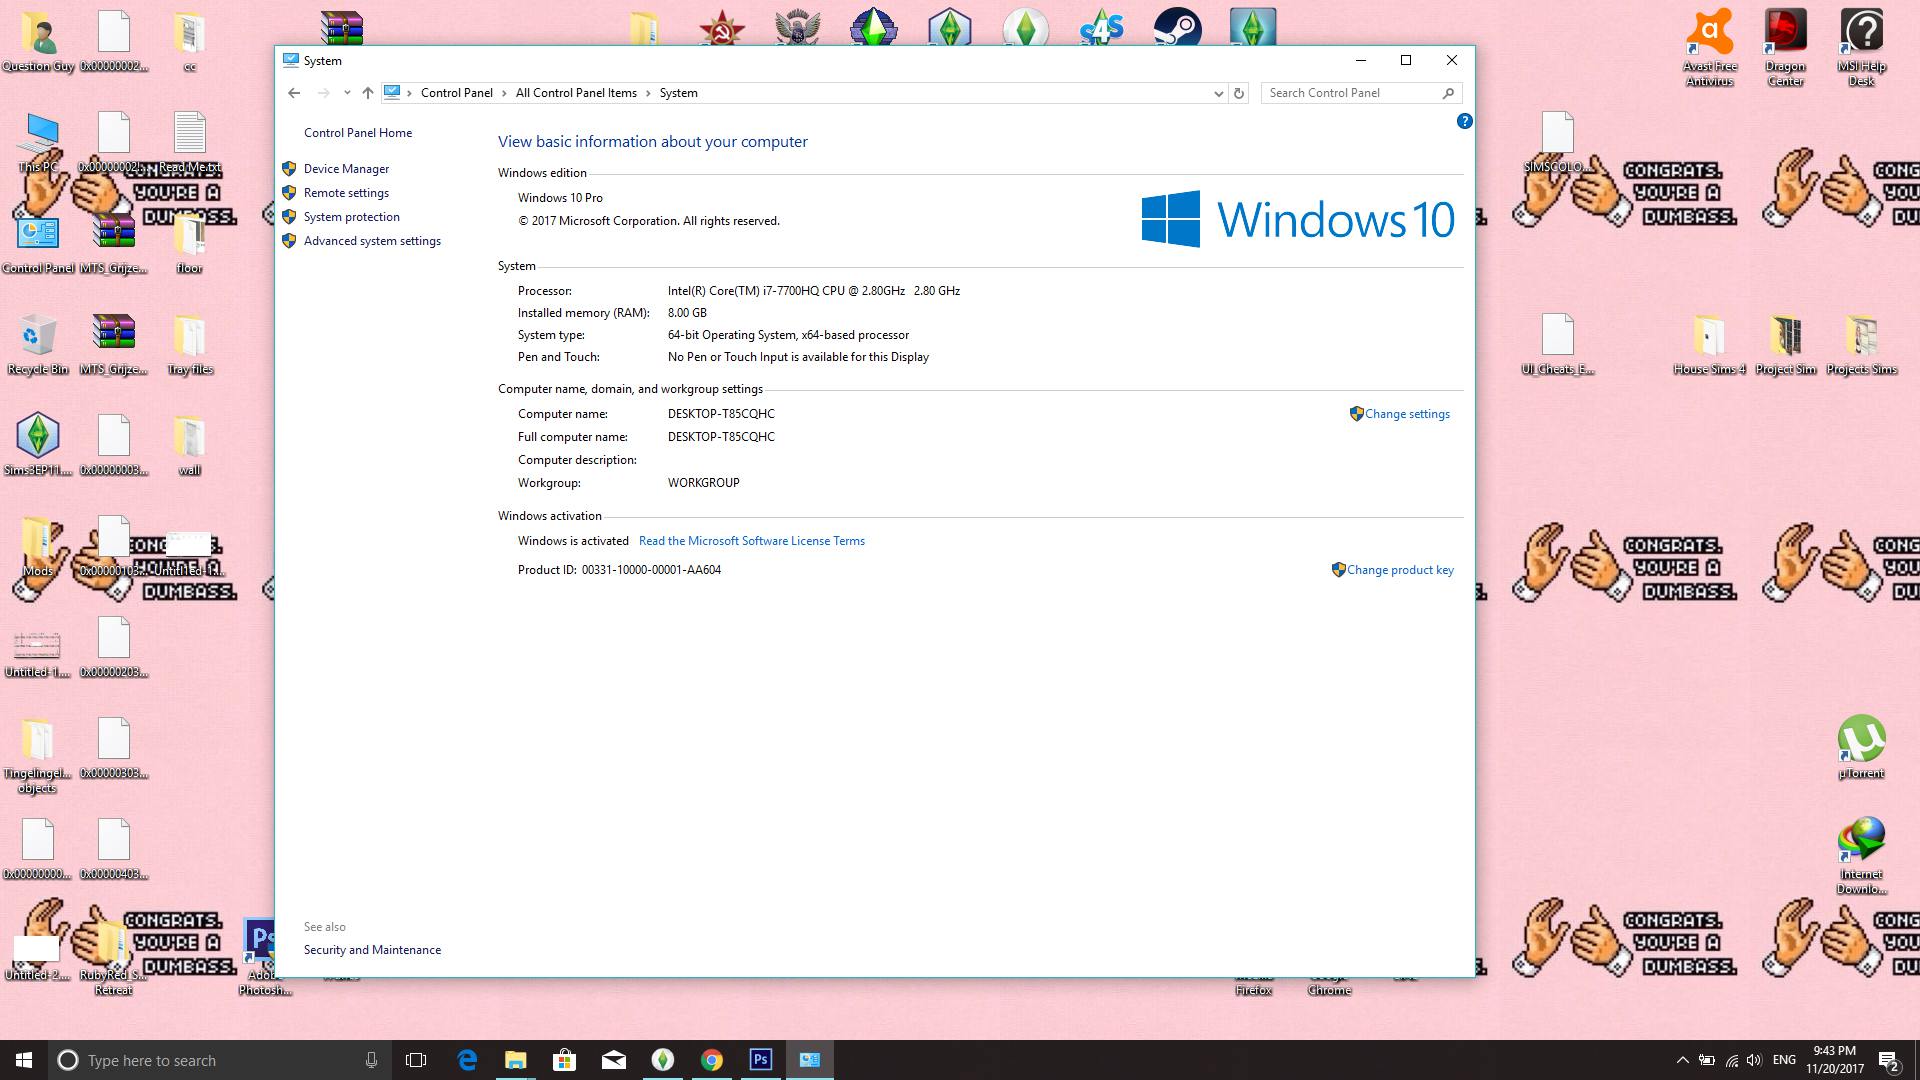Select Dragon Center desktop shortcut
The height and width of the screenshot is (1080, 1920).
(1786, 48)
